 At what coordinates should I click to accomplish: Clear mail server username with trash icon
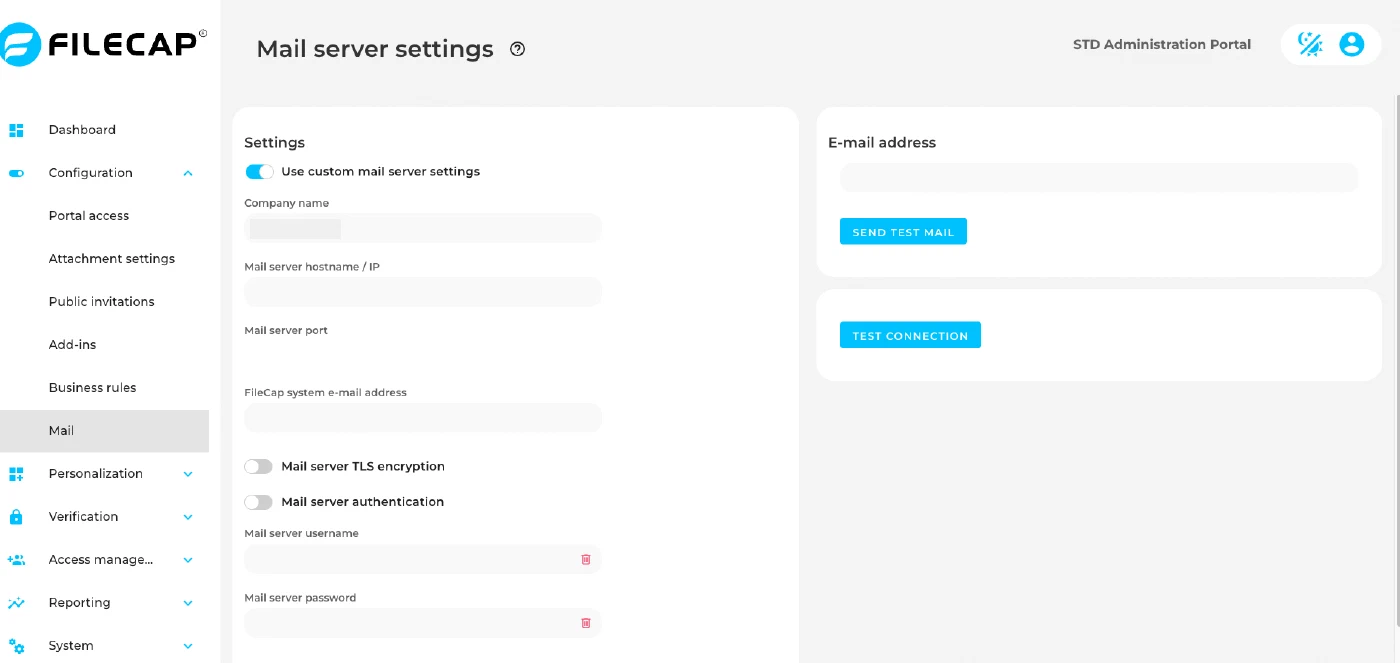[586, 559]
